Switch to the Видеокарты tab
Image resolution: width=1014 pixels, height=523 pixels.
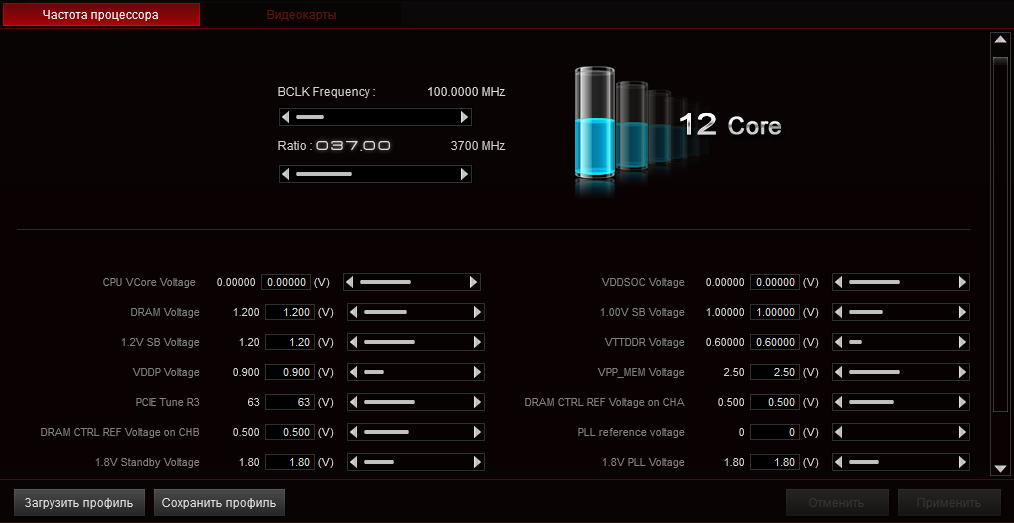coord(301,14)
